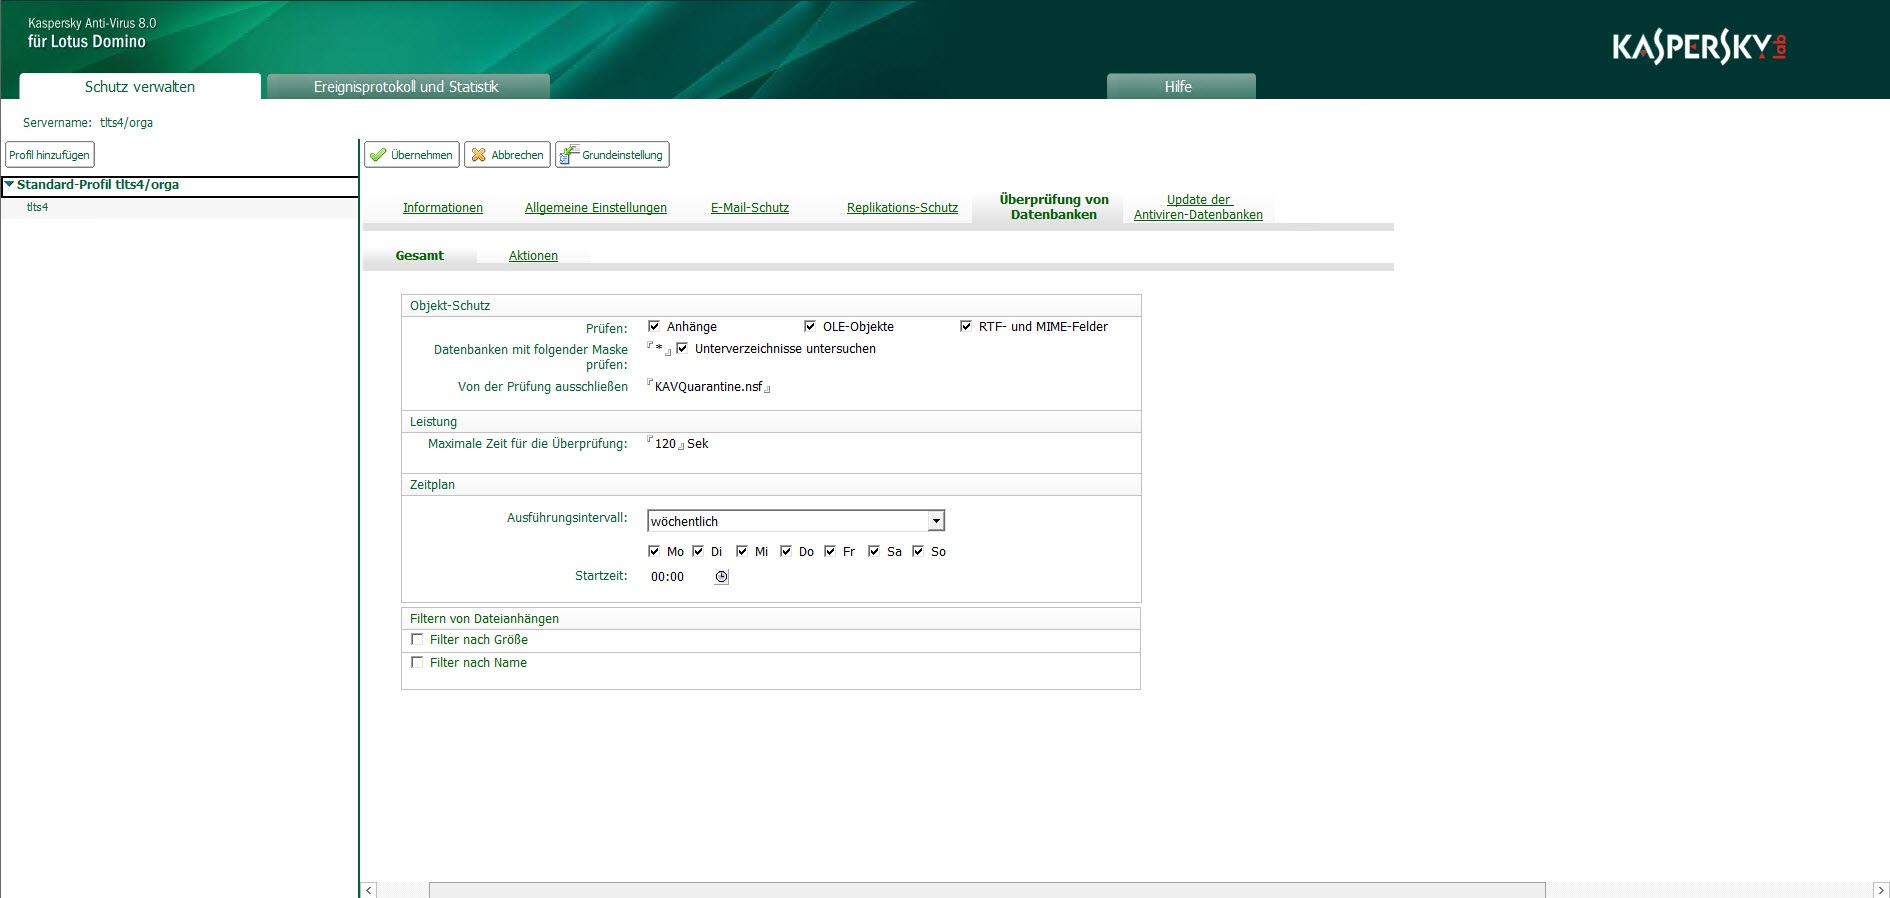Click the Abbrechen cancel X icon

(x=479, y=155)
